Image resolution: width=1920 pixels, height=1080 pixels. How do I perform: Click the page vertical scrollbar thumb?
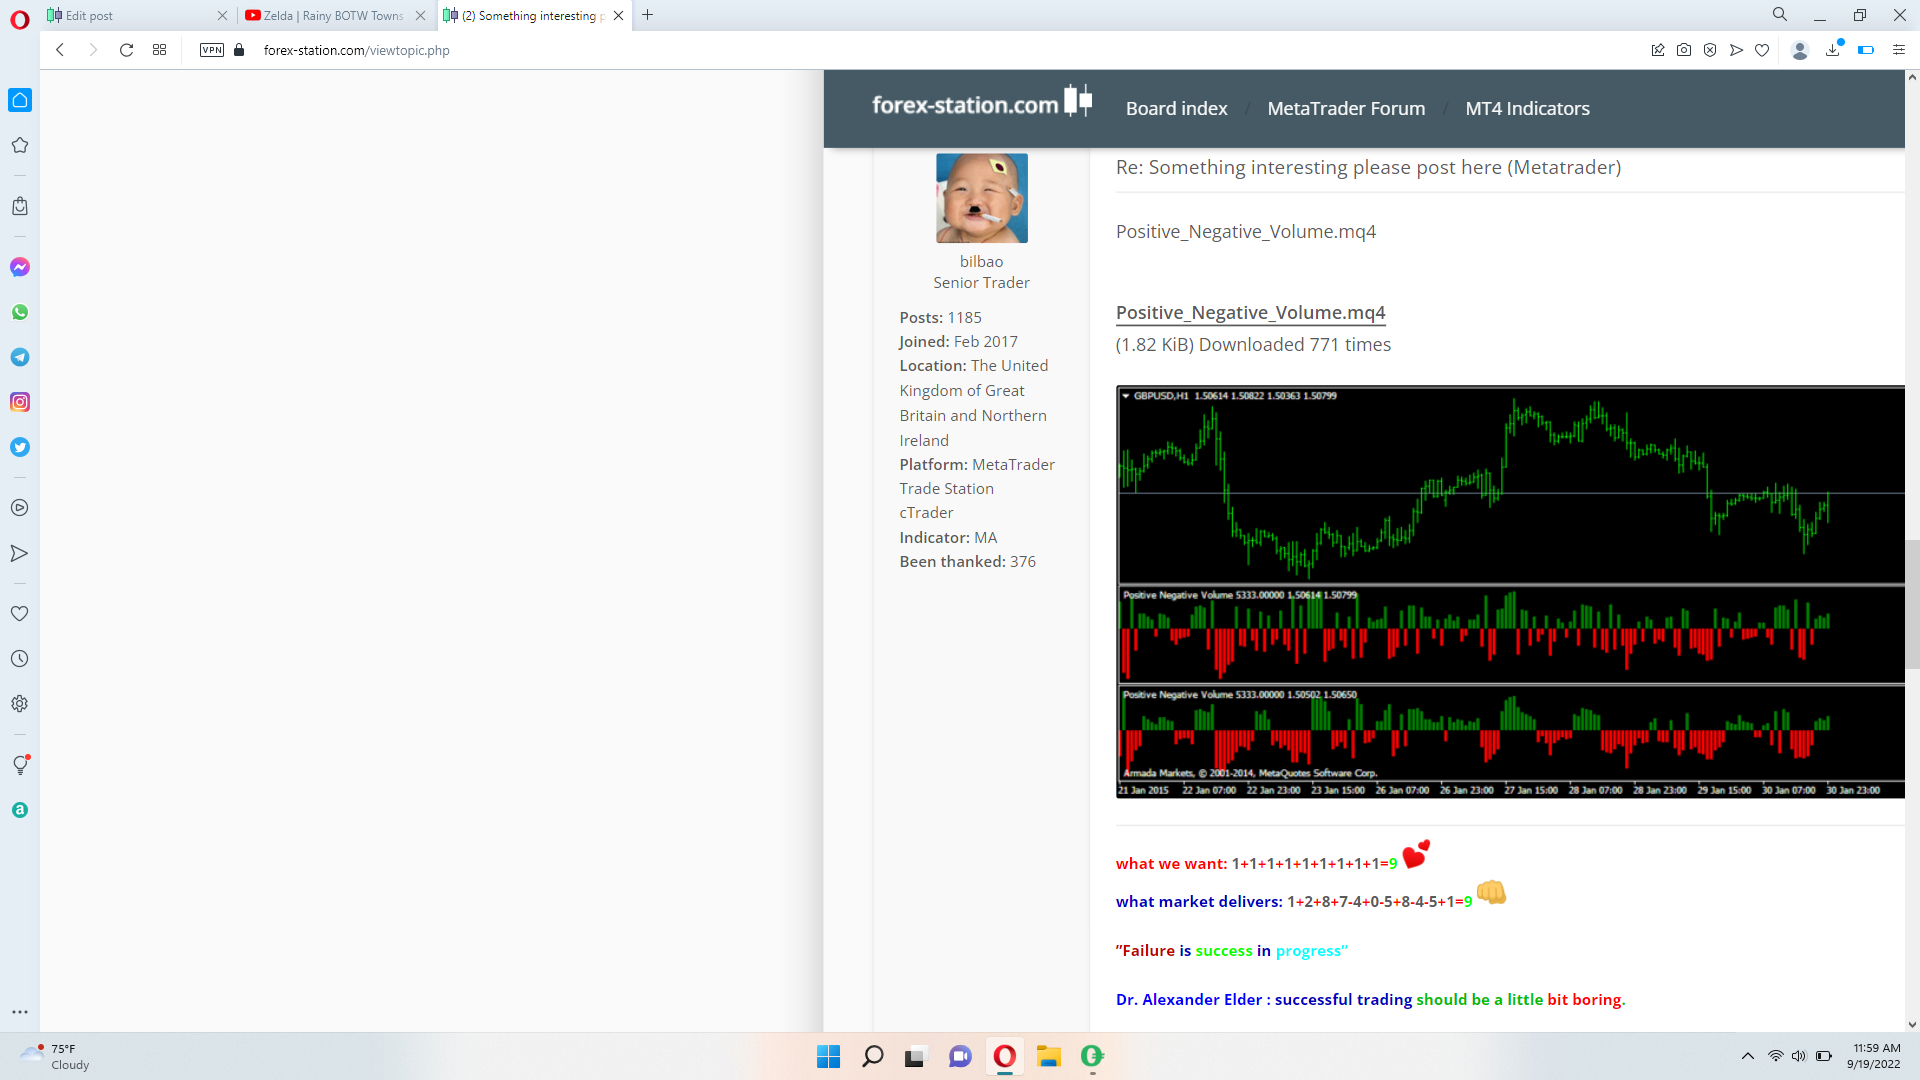pyautogui.click(x=1912, y=604)
